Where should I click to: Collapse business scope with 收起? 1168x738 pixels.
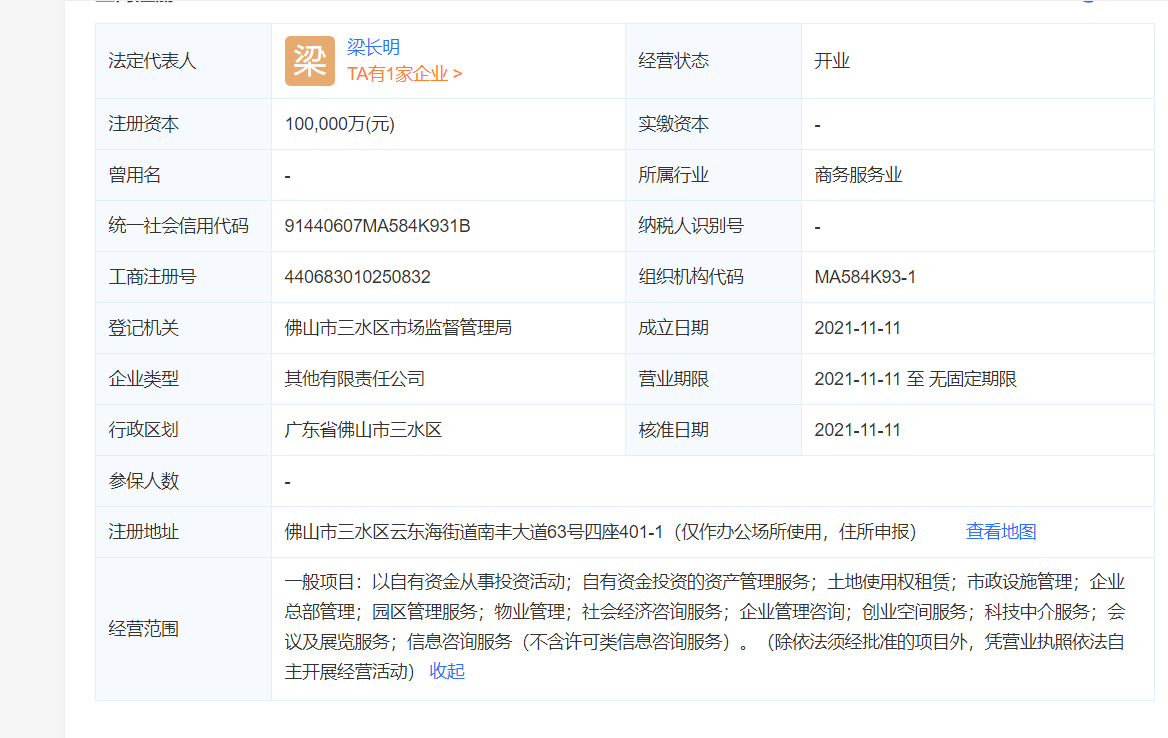(446, 671)
